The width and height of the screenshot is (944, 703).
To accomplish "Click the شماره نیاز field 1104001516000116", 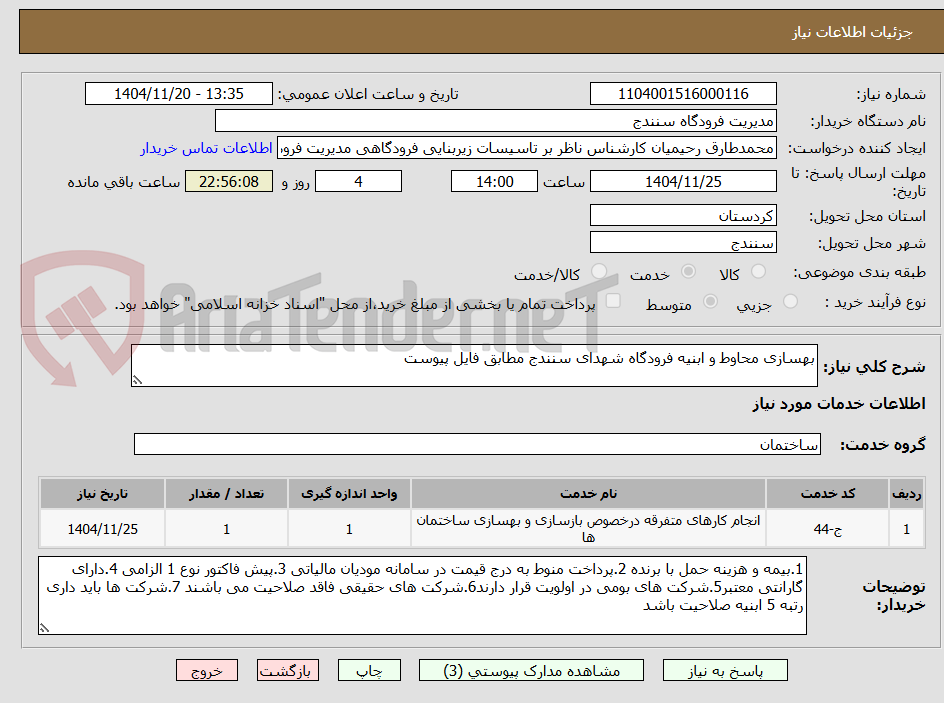I will [683, 94].
